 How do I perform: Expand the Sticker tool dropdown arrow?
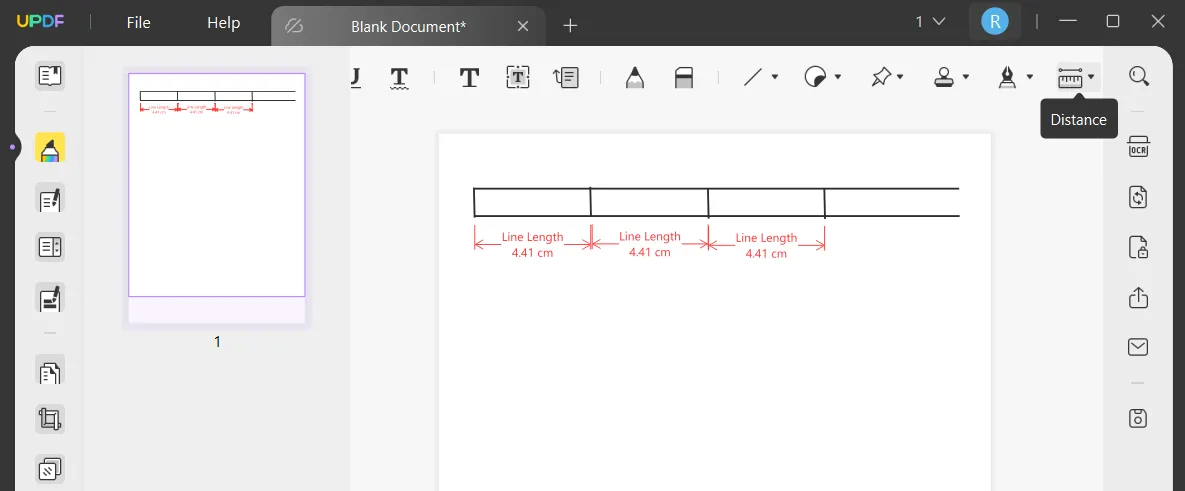[837, 77]
